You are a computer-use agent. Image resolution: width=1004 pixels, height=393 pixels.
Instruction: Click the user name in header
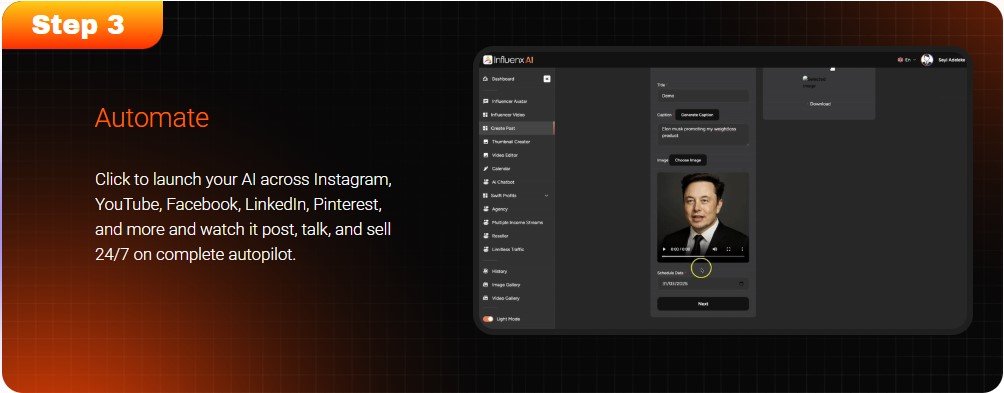[951, 60]
